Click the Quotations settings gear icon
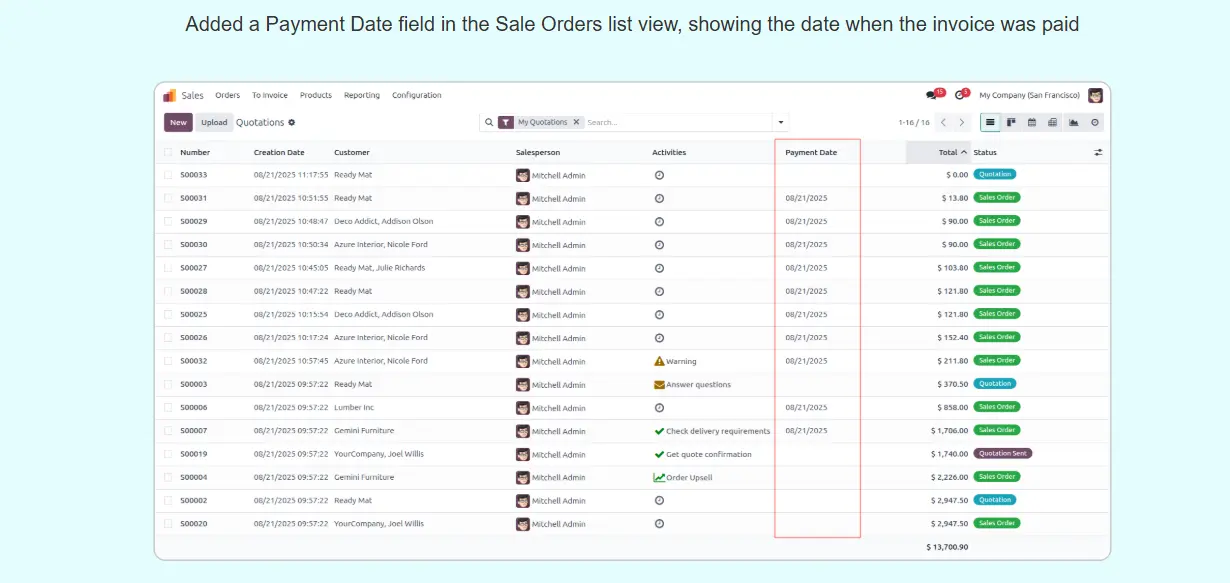 pos(292,123)
